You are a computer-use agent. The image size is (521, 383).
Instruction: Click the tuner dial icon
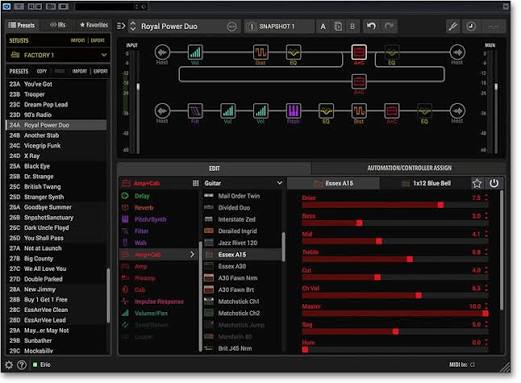[x=471, y=26]
